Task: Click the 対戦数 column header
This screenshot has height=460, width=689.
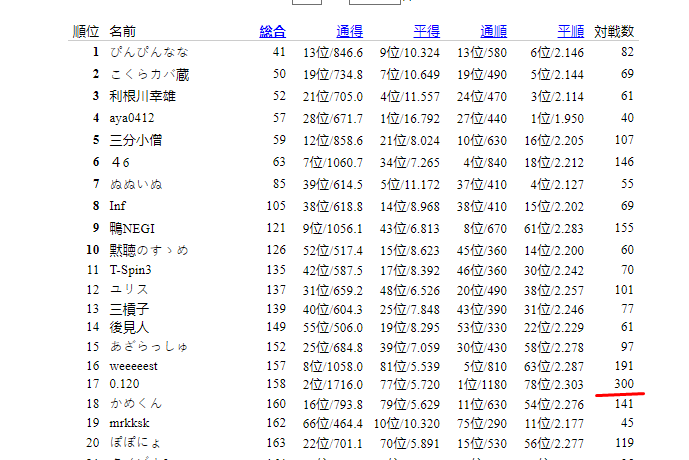Action: (x=614, y=32)
